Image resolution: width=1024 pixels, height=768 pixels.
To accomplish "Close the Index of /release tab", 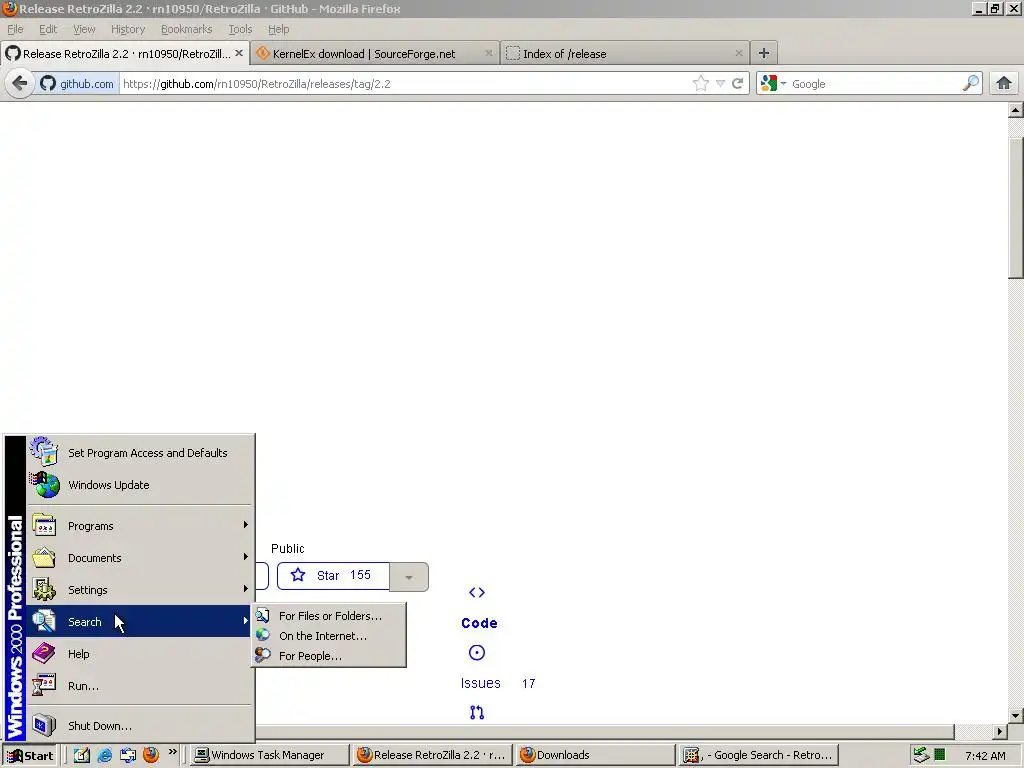I will point(739,54).
